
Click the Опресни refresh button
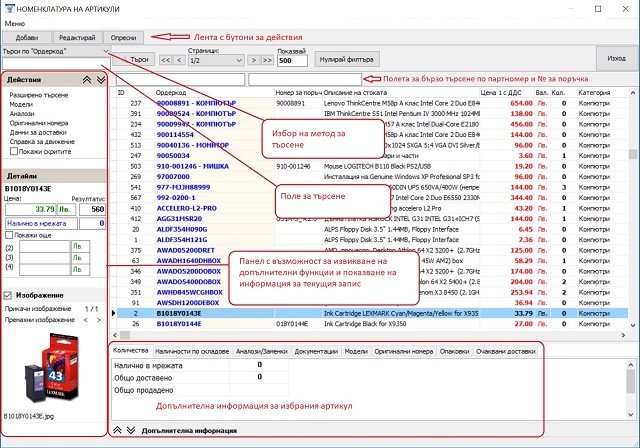tap(123, 38)
